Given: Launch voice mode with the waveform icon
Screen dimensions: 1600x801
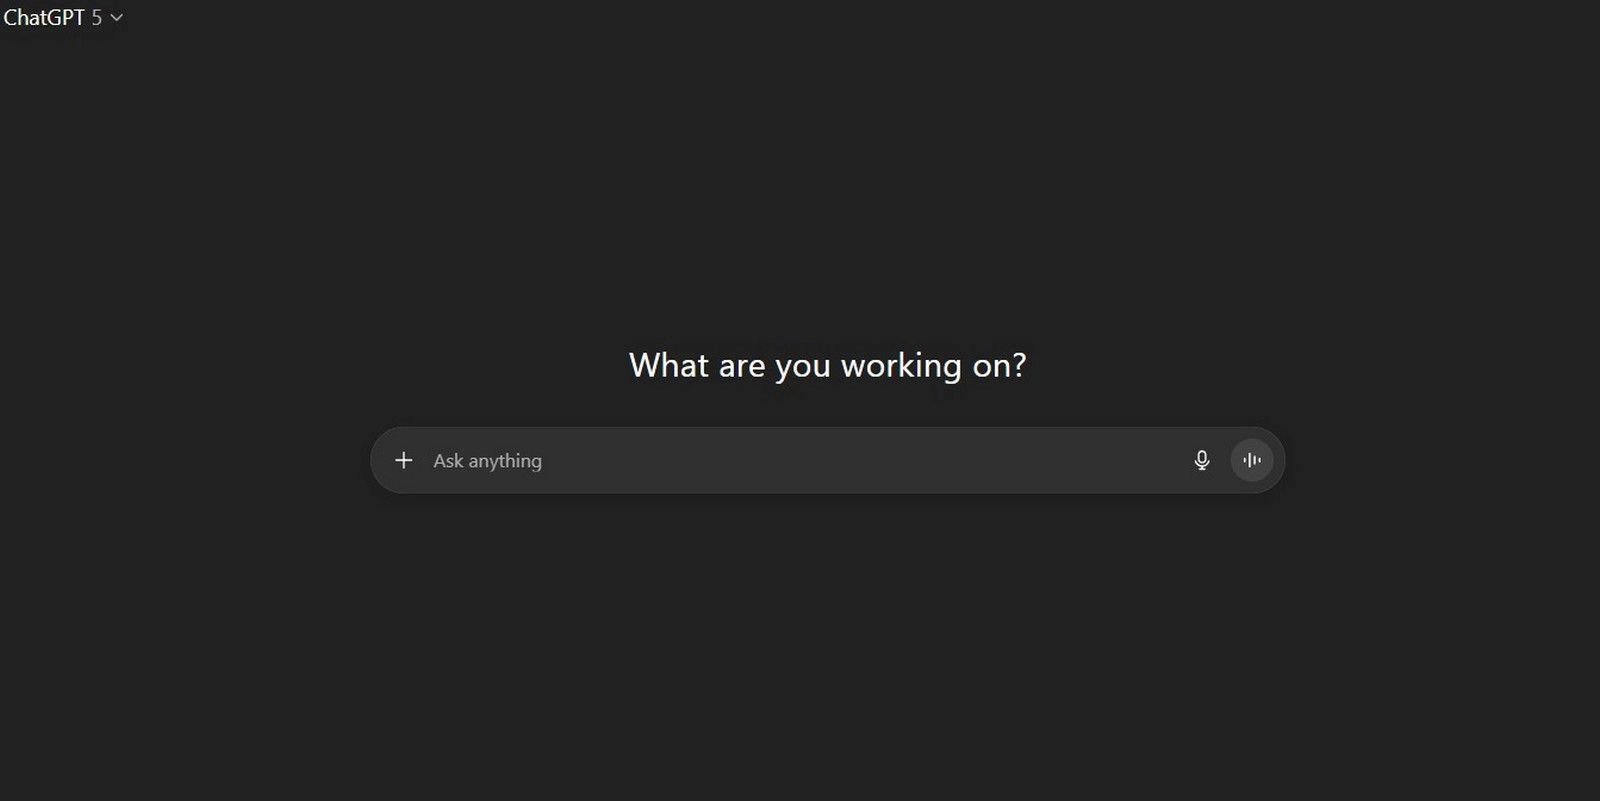Looking at the screenshot, I should 1252,460.
